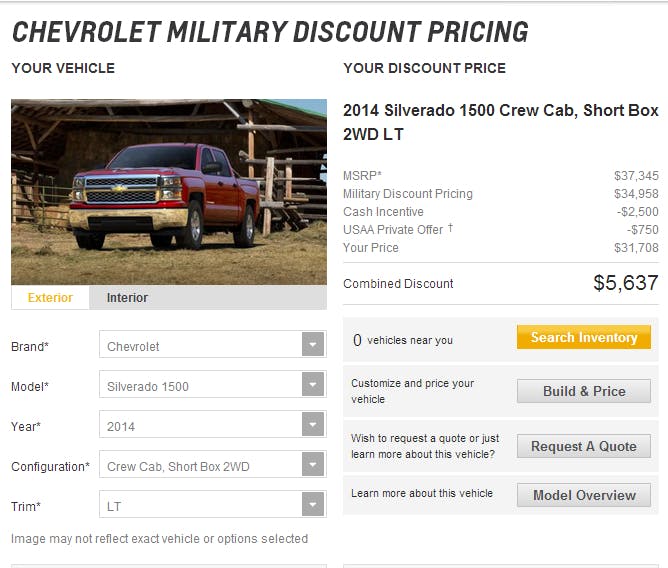Switch to the Interior tab
The height and width of the screenshot is (568, 668).
coord(127,298)
